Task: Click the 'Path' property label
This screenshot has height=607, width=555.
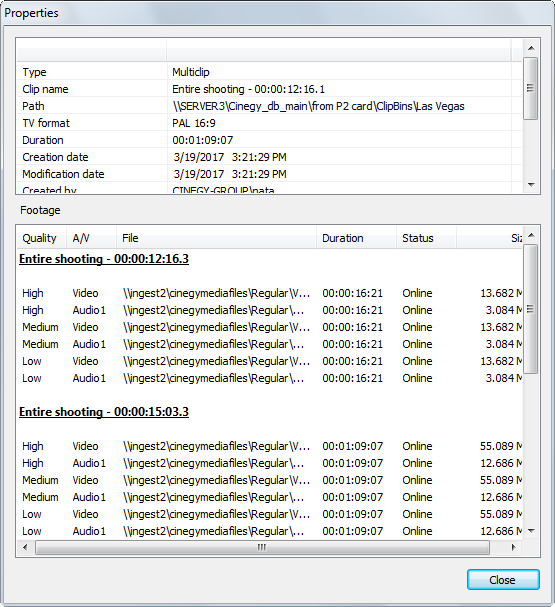Action: [33, 106]
